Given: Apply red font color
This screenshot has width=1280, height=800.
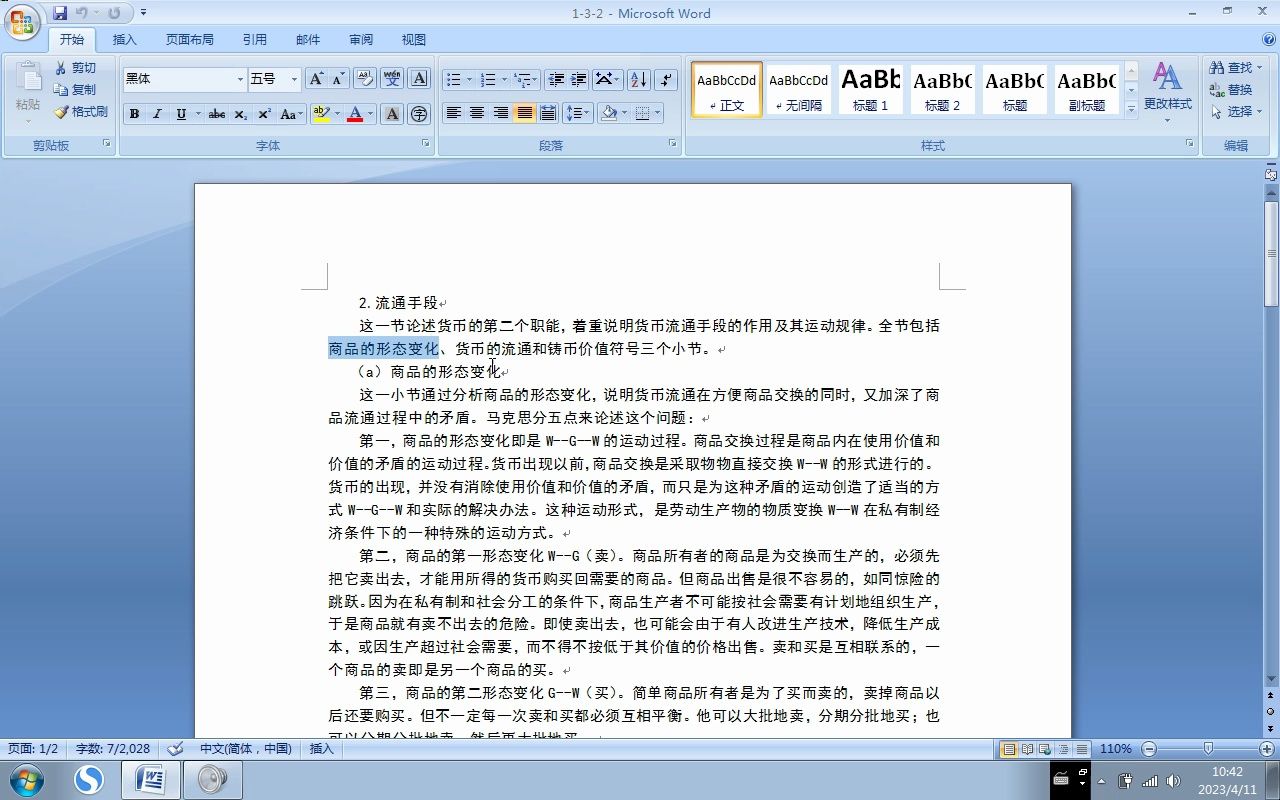Looking at the screenshot, I should (x=354, y=114).
